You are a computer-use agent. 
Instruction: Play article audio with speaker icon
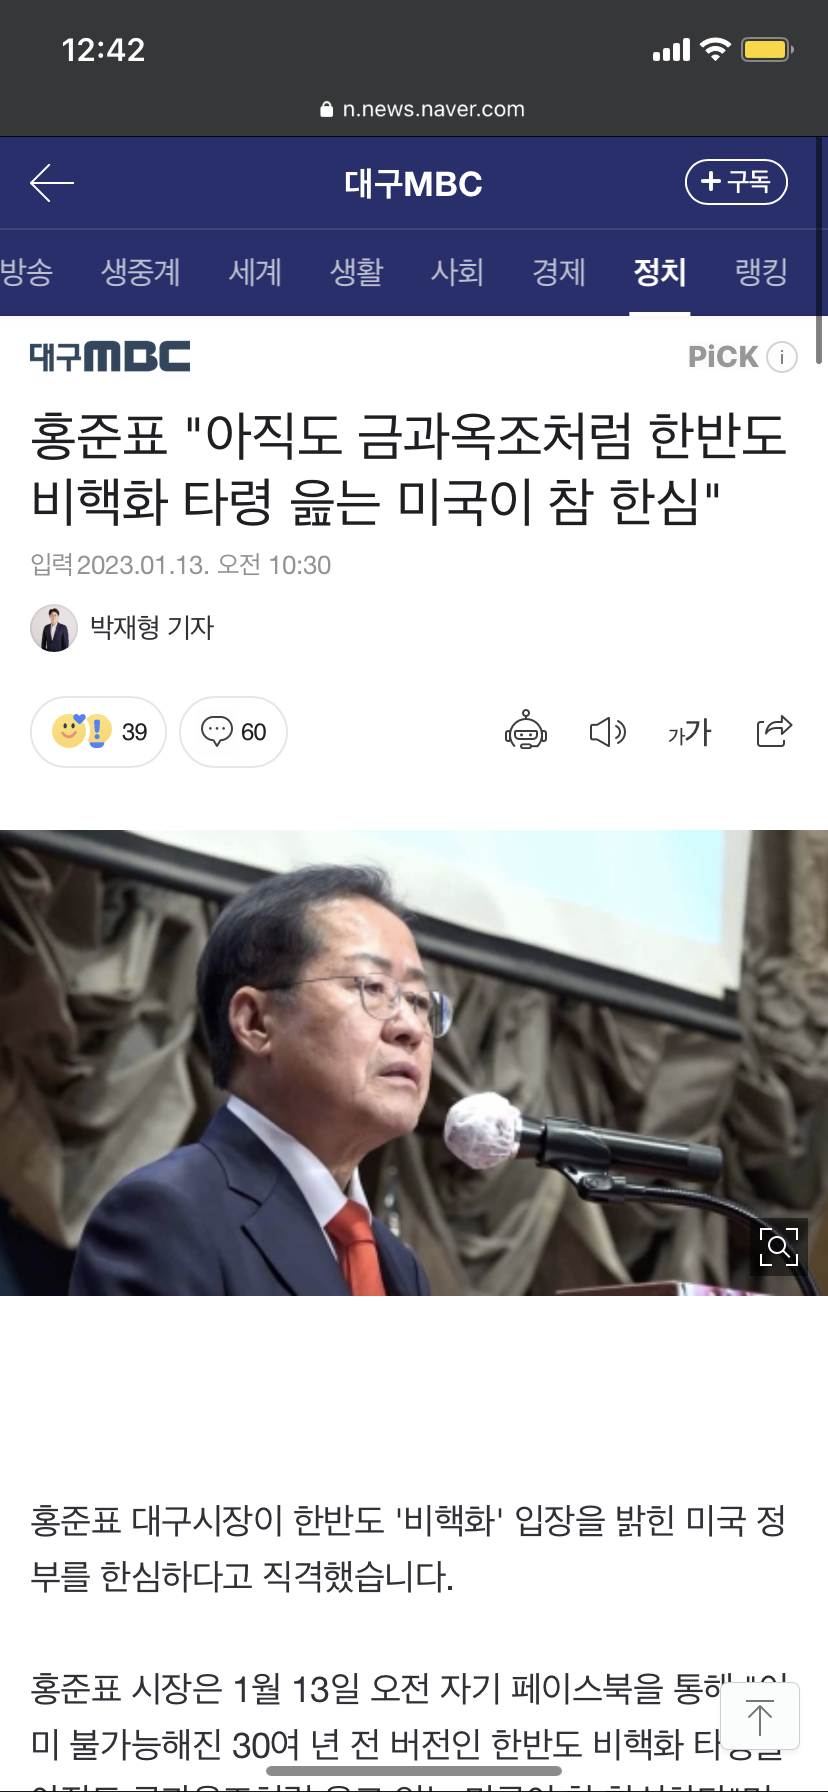(607, 732)
